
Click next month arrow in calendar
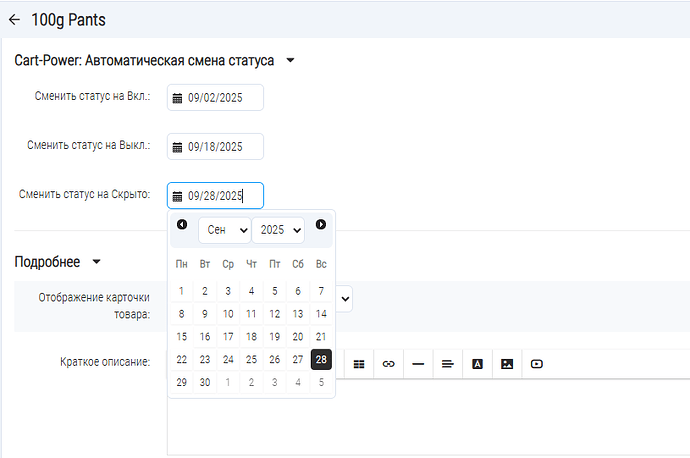[x=321, y=225]
